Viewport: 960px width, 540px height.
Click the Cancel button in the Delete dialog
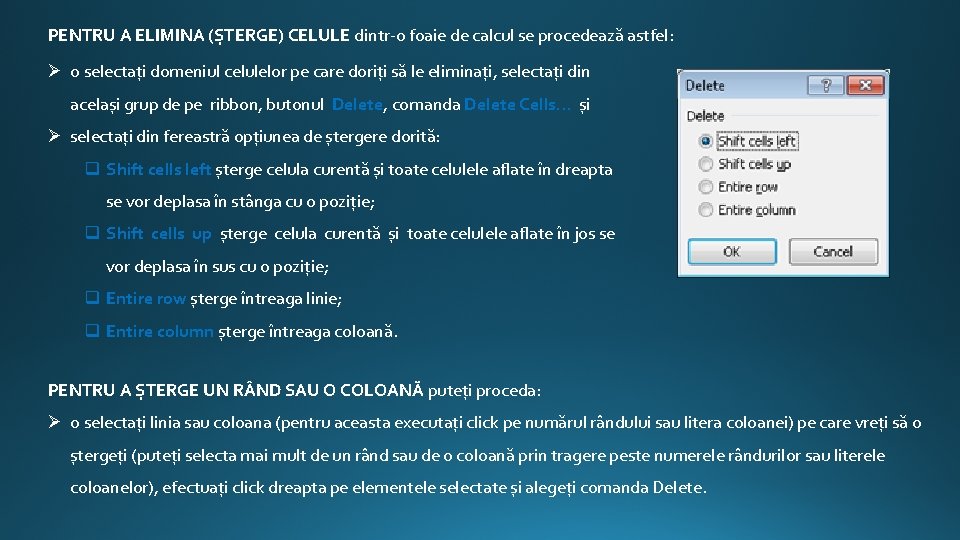tap(833, 252)
